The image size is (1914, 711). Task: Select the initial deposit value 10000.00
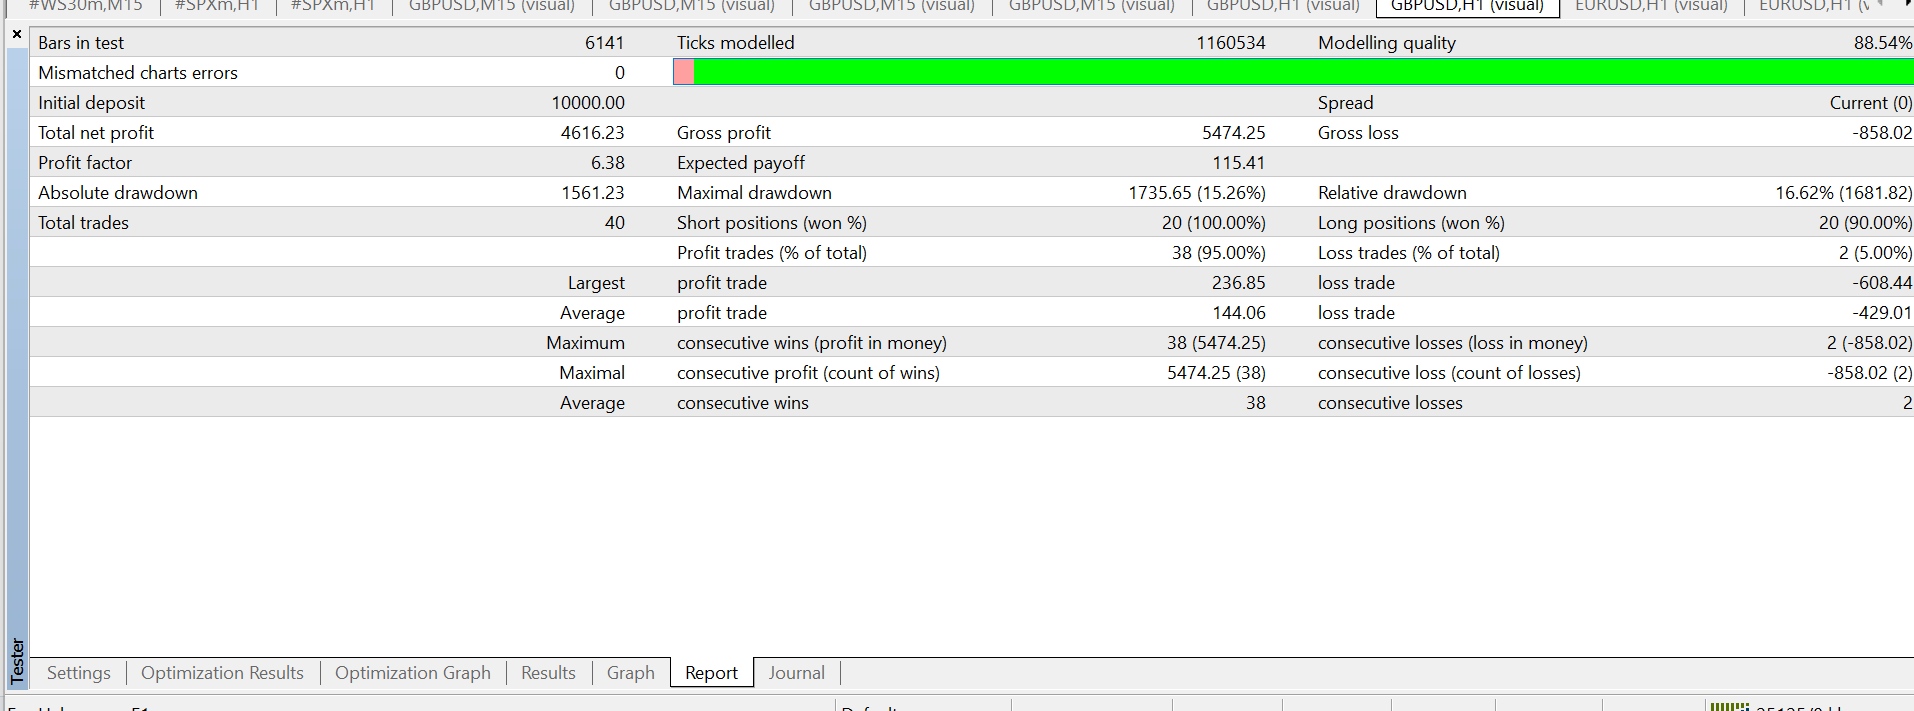click(x=588, y=103)
